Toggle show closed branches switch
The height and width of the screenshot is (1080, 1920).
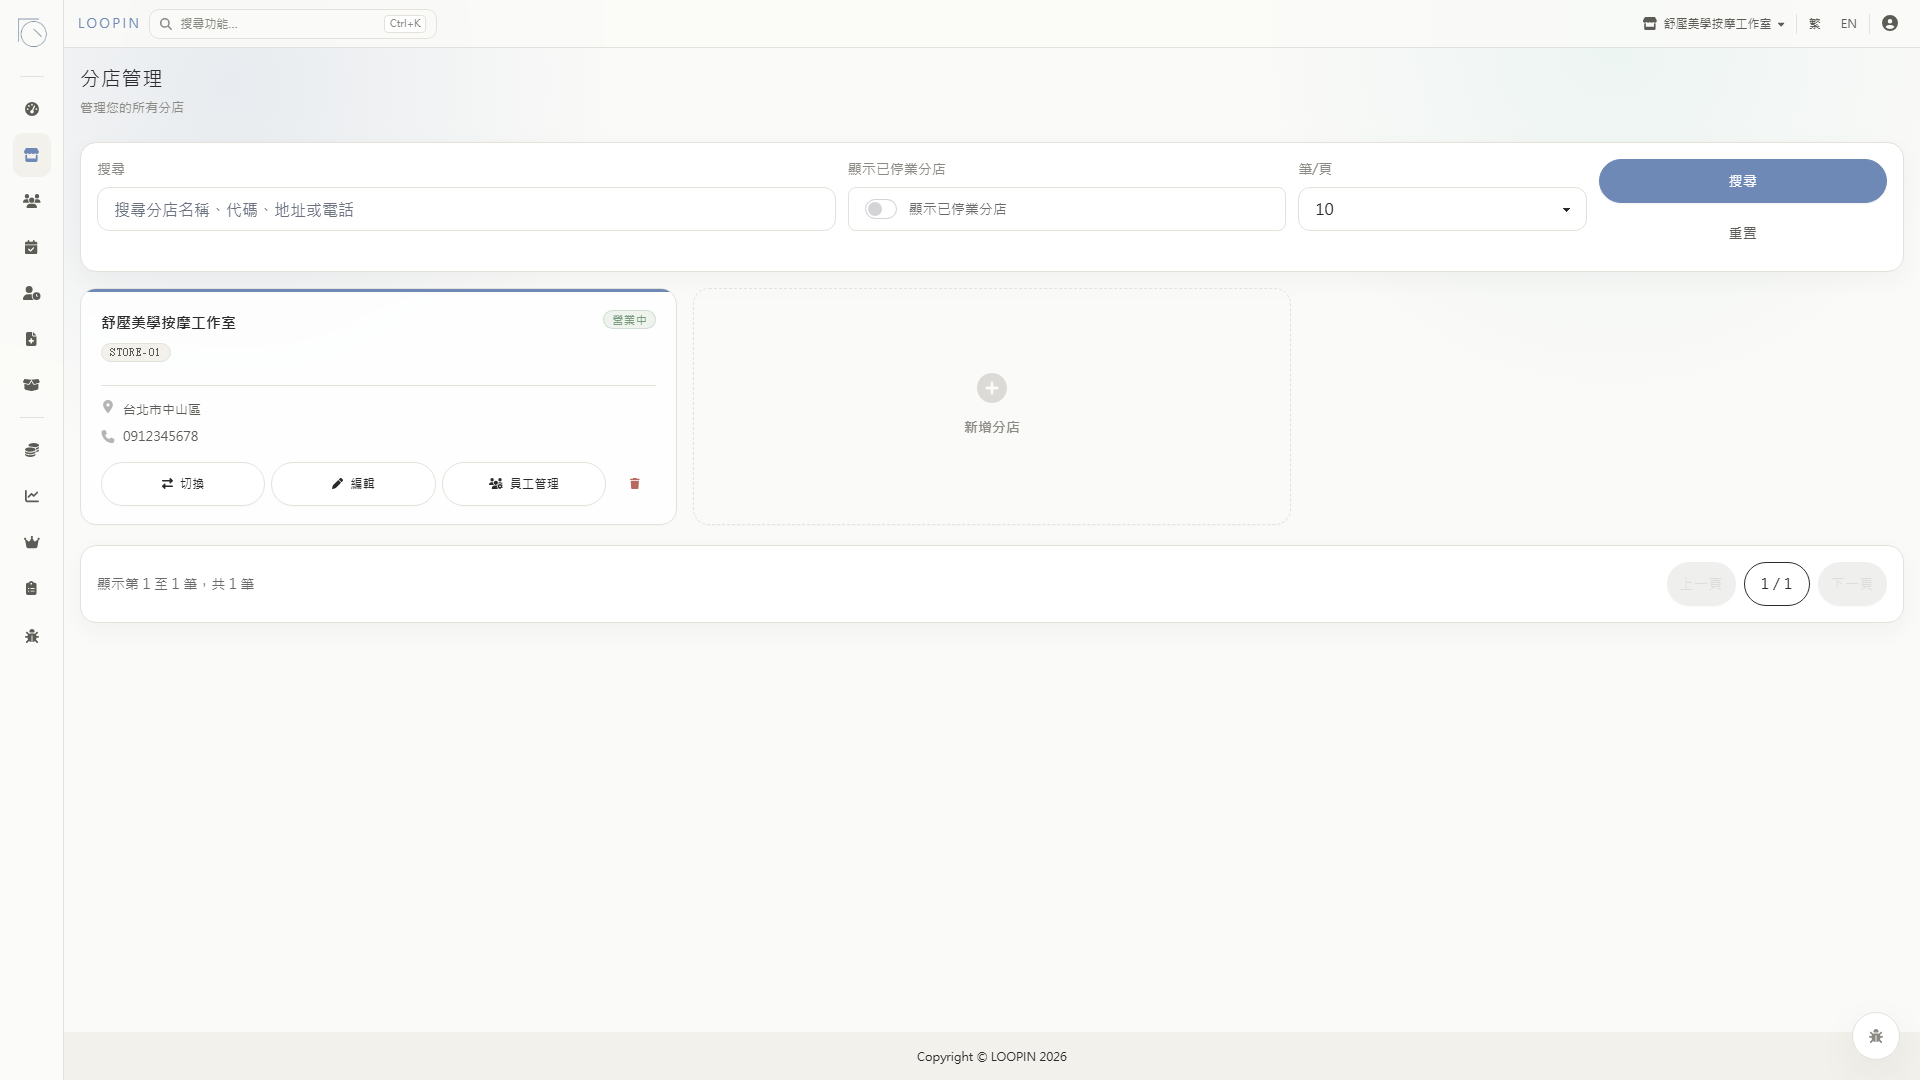coord(880,209)
